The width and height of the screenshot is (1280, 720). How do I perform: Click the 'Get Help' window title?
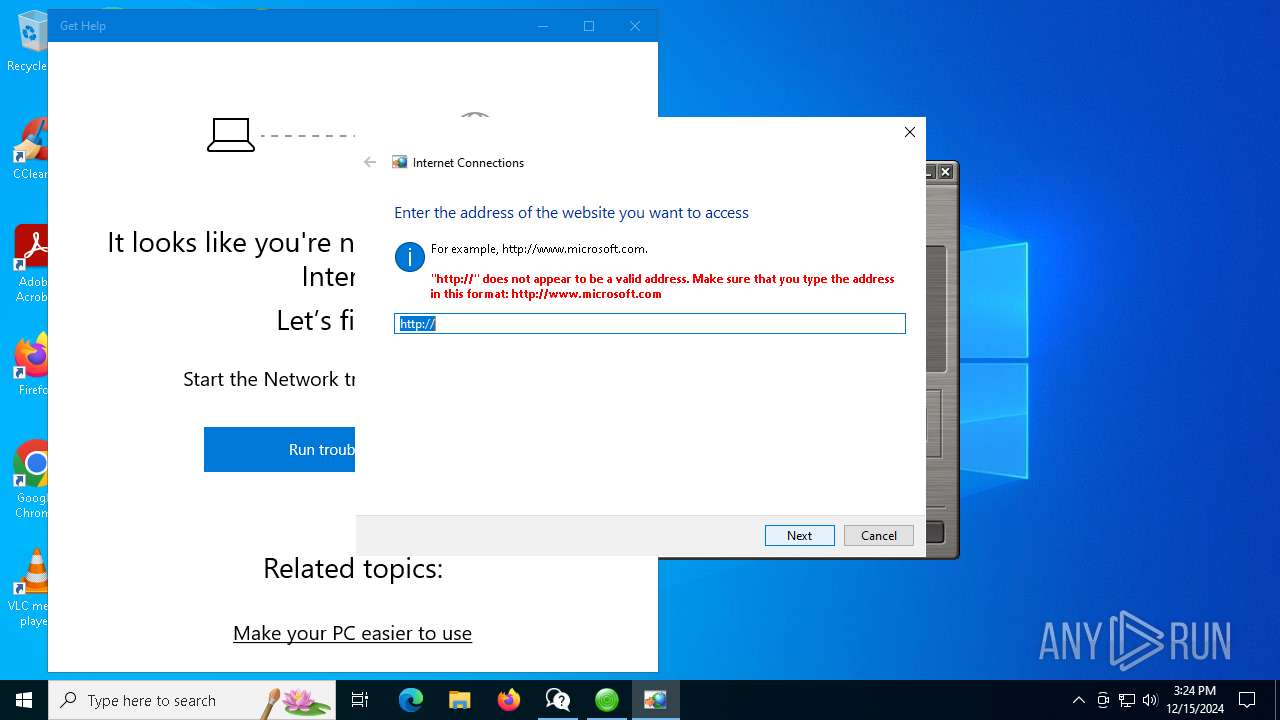pyautogui.click(x=82, y=26)
